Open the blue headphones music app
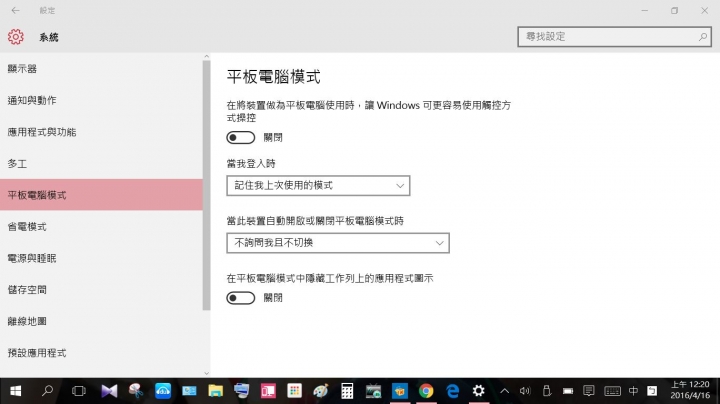The width and height of the screenshot is (720, 404). (163, 391)
